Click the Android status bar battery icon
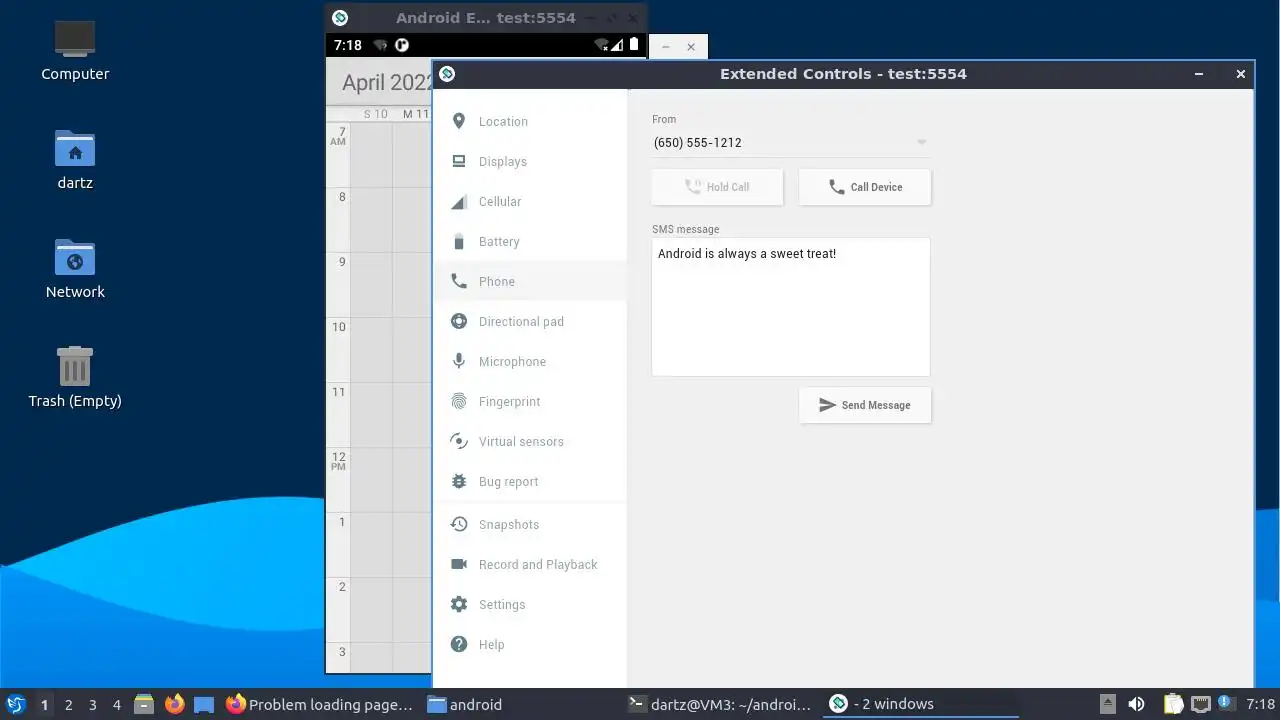The height and width of the screenshot is (720, 1280). click(x=634, y=45)
